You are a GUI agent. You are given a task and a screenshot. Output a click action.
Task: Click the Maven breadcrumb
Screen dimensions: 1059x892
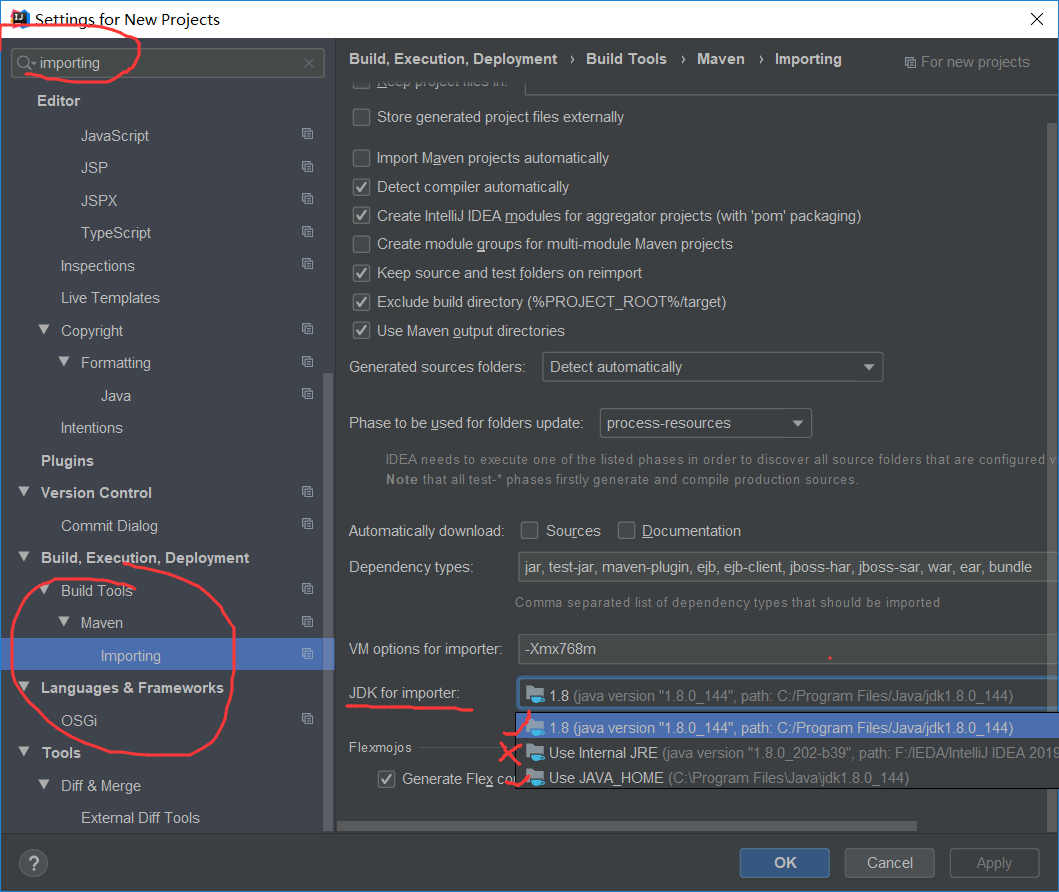click(x=721, y=59)
